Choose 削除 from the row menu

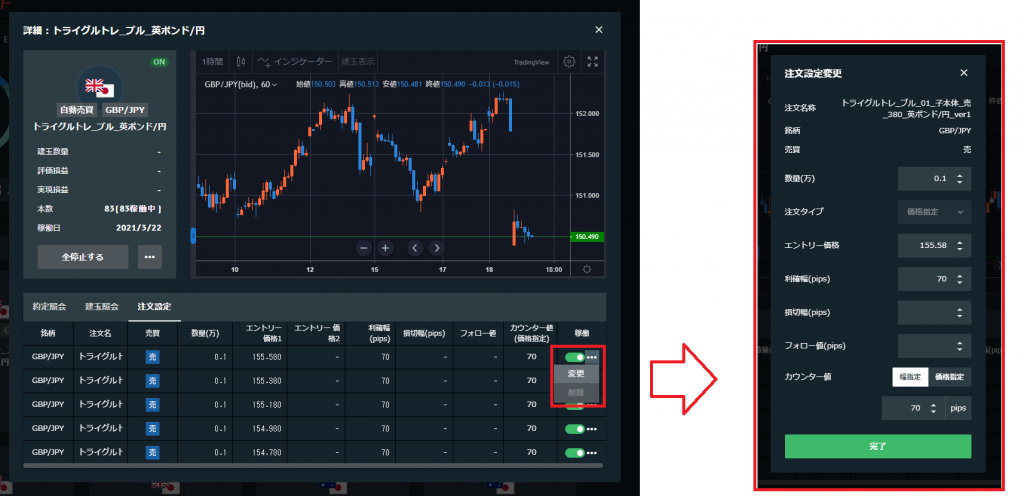pyautogui.click(x=576, y=392)
